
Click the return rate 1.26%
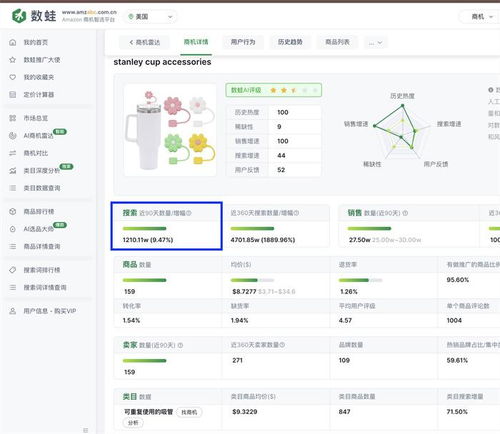[349, 292]
